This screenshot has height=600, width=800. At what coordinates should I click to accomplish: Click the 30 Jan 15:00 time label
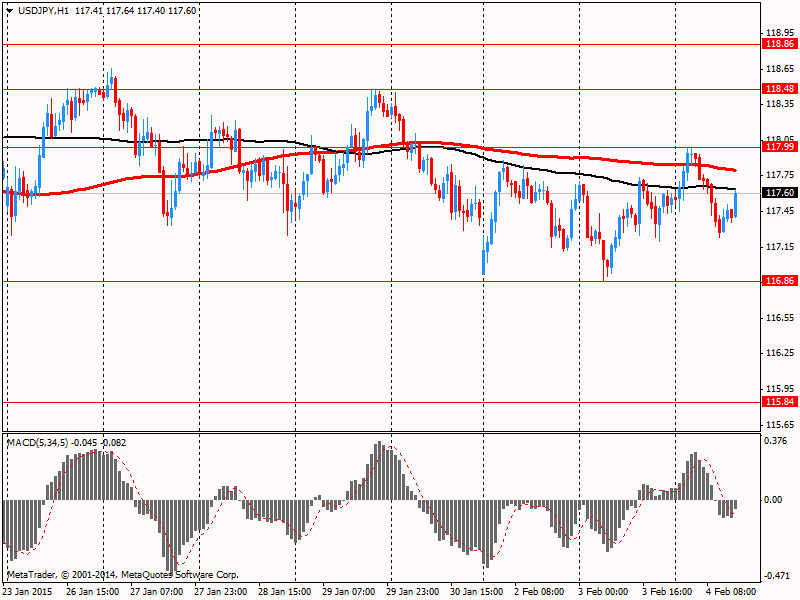pyautogui.click(x=476, y=591)
